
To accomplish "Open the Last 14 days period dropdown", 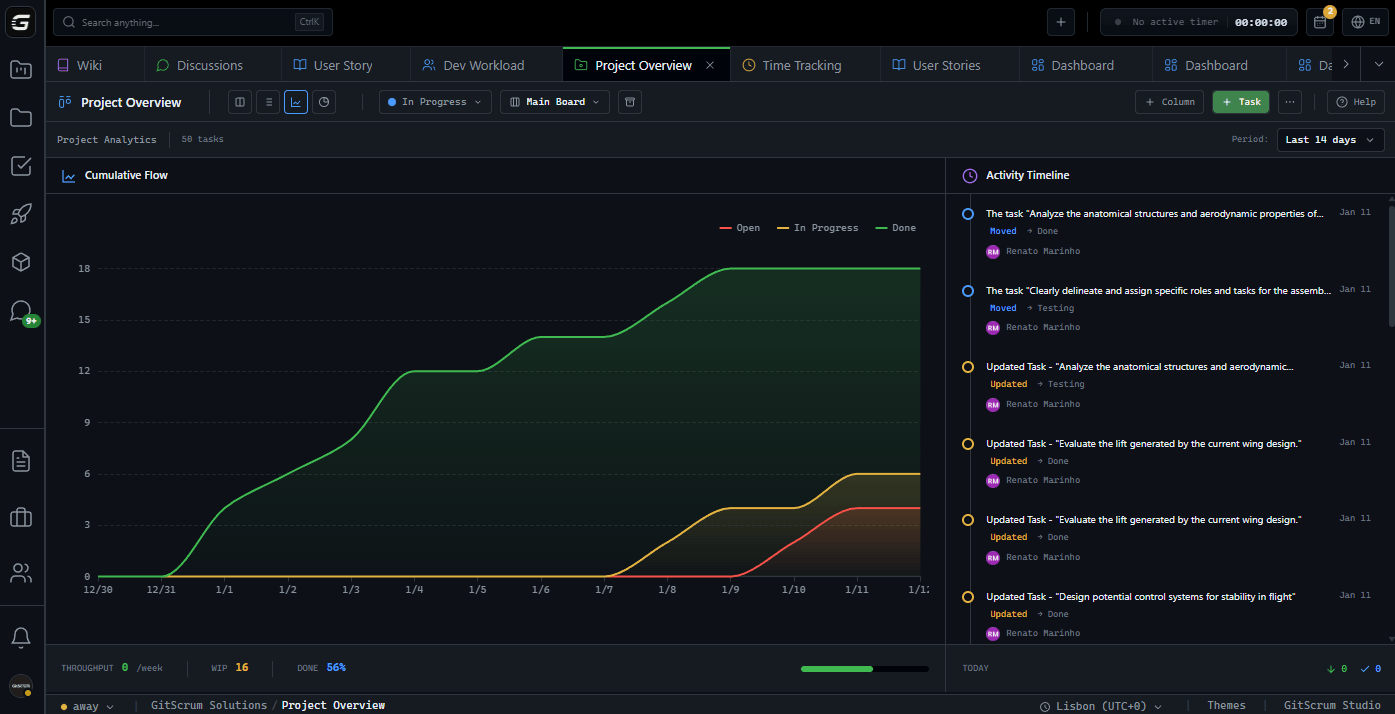I will click(x=1330, y=140).
